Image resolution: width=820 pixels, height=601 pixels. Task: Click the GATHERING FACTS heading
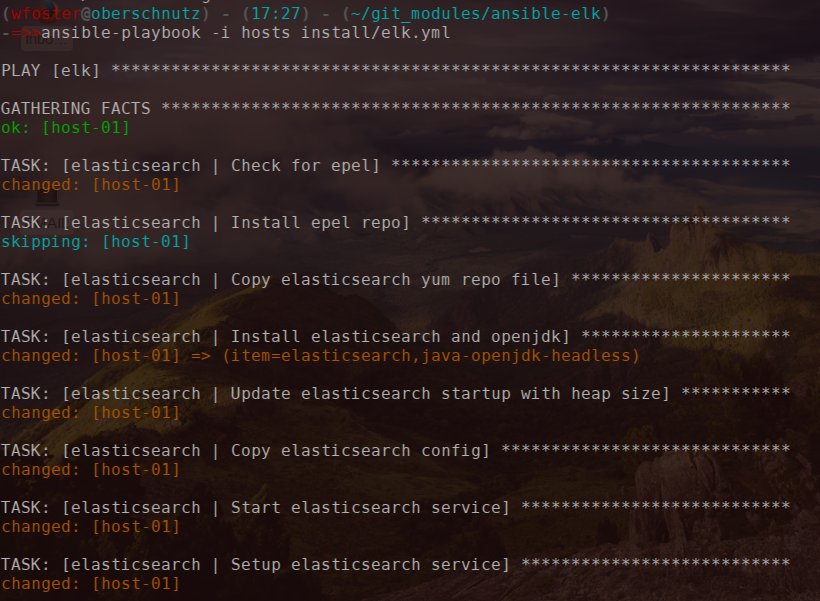click(x=76, y=108)
